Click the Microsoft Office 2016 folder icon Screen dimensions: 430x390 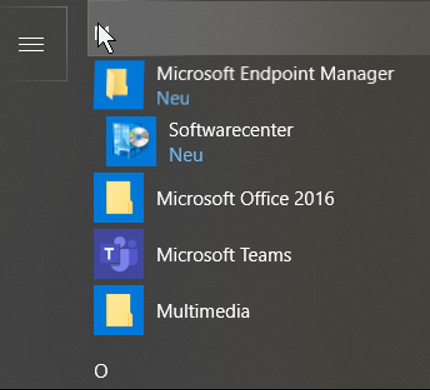pos(119,198)
